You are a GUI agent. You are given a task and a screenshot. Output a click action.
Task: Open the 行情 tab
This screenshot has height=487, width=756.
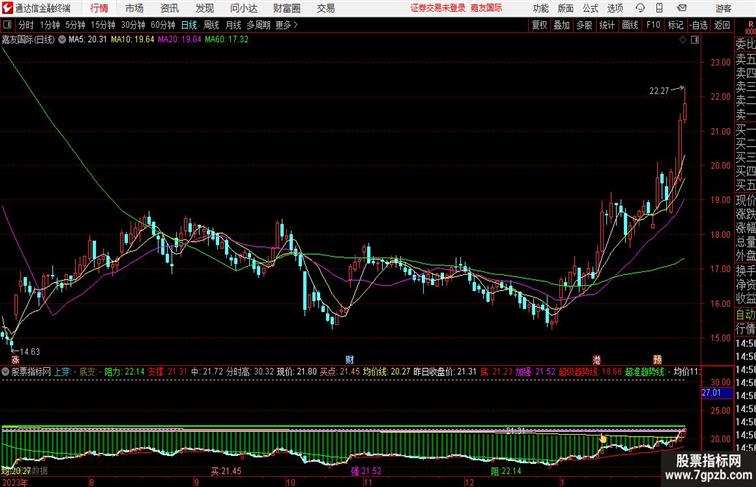(x=99, y=8)
